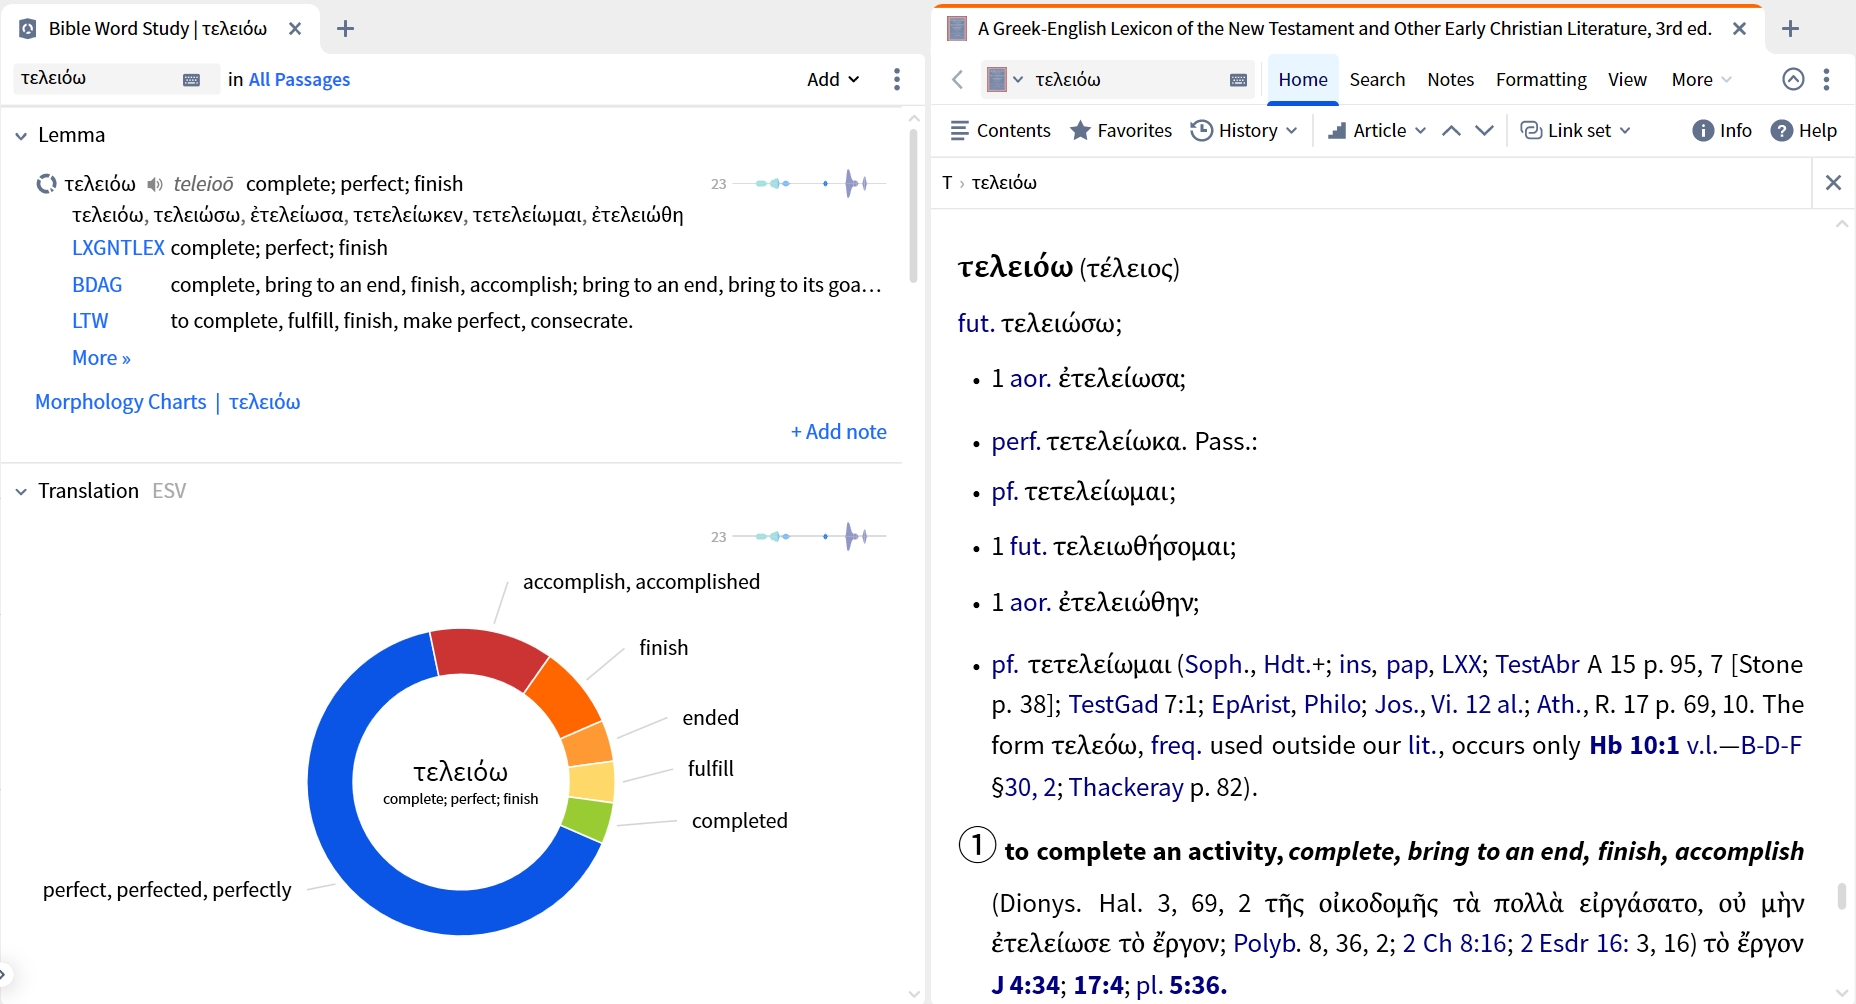The image size is (1856, 1004).
Task: Add new tab next to lexicon tab
Action: 1790,29
